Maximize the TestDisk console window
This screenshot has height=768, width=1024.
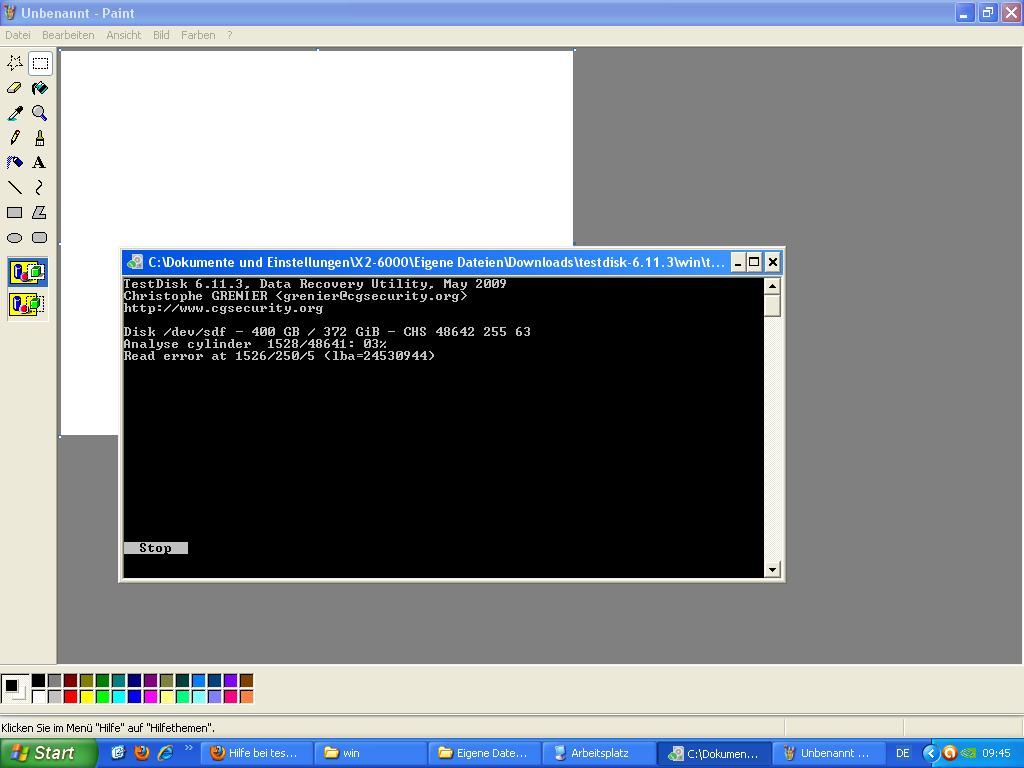754,263
